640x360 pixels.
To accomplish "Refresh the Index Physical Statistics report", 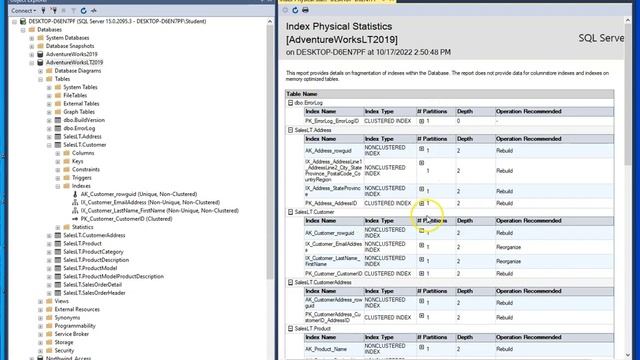I will (295, 10).
